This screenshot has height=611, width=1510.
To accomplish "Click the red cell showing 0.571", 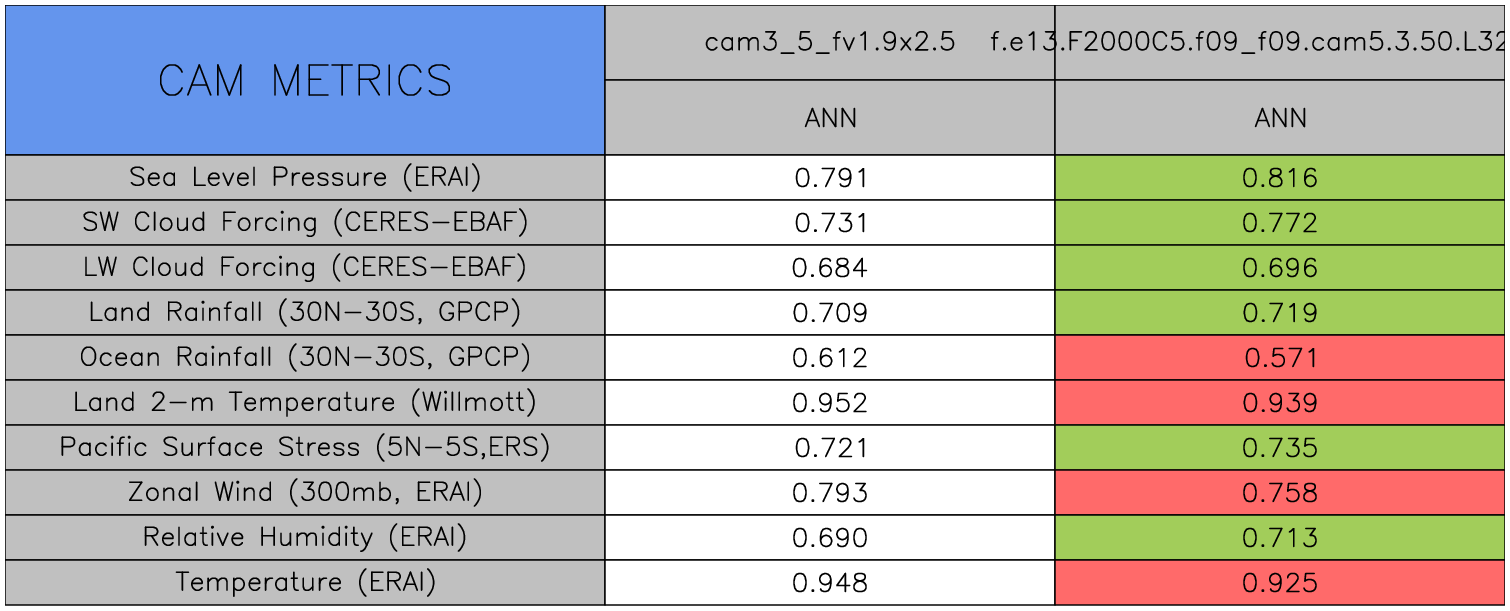I will tap(1280, 358).
